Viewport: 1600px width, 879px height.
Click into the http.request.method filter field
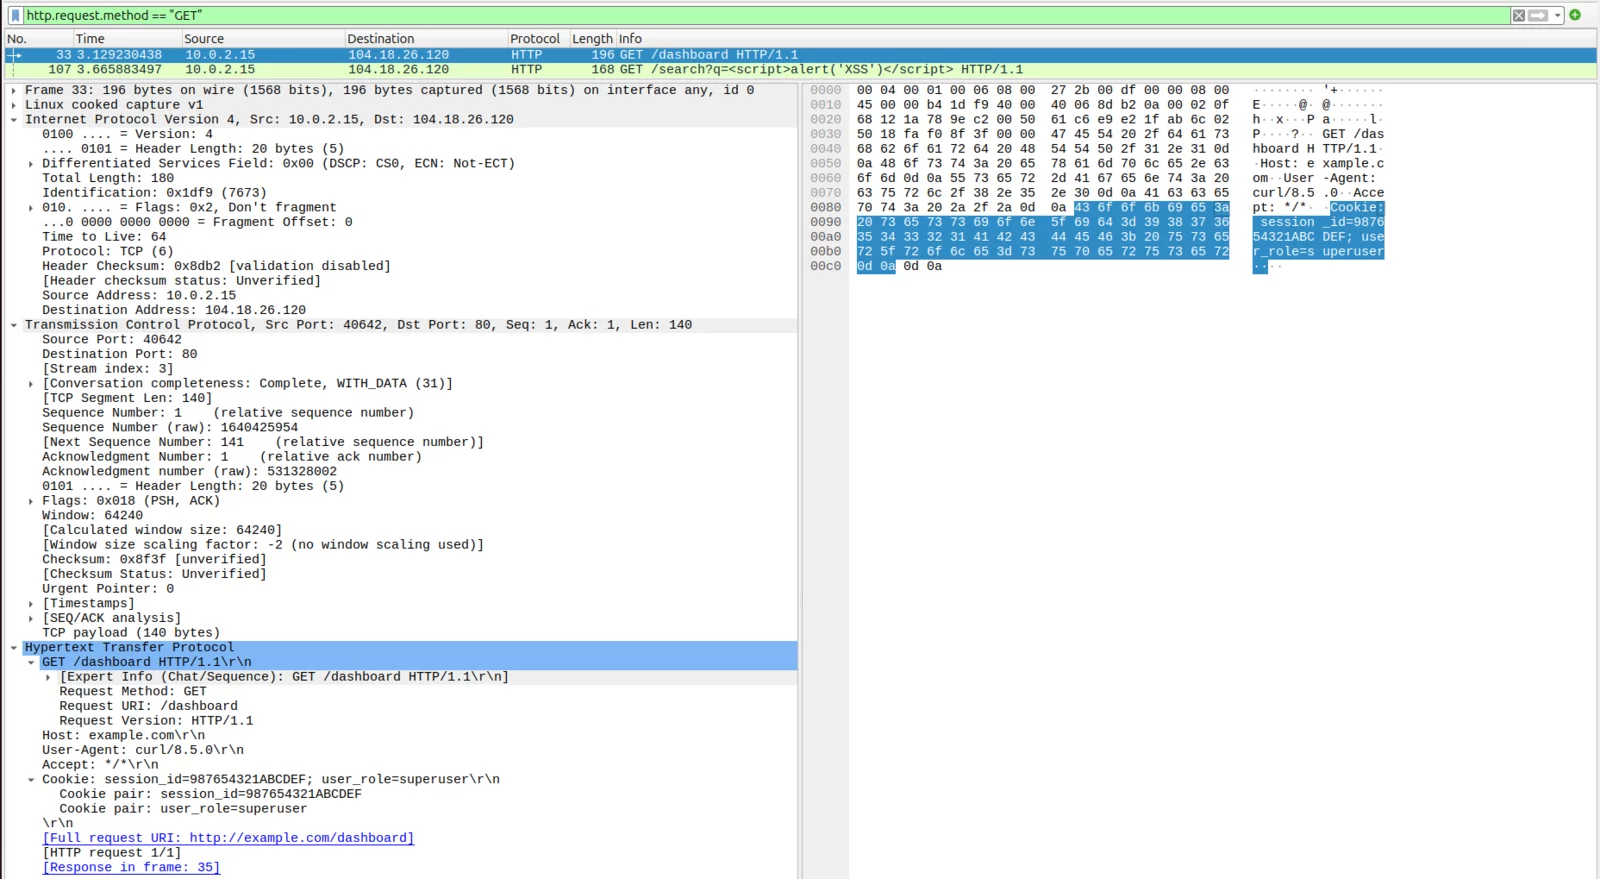coord(700,15)
